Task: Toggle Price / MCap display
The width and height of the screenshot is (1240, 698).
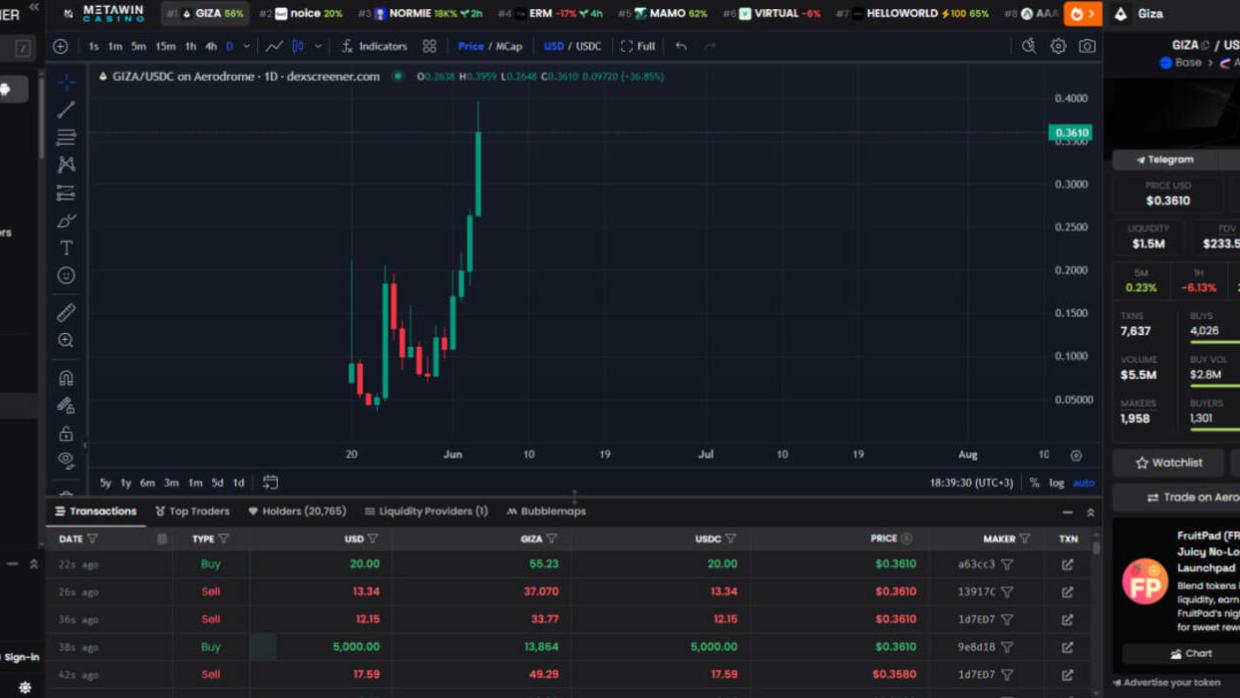Action: pos(490,46)
